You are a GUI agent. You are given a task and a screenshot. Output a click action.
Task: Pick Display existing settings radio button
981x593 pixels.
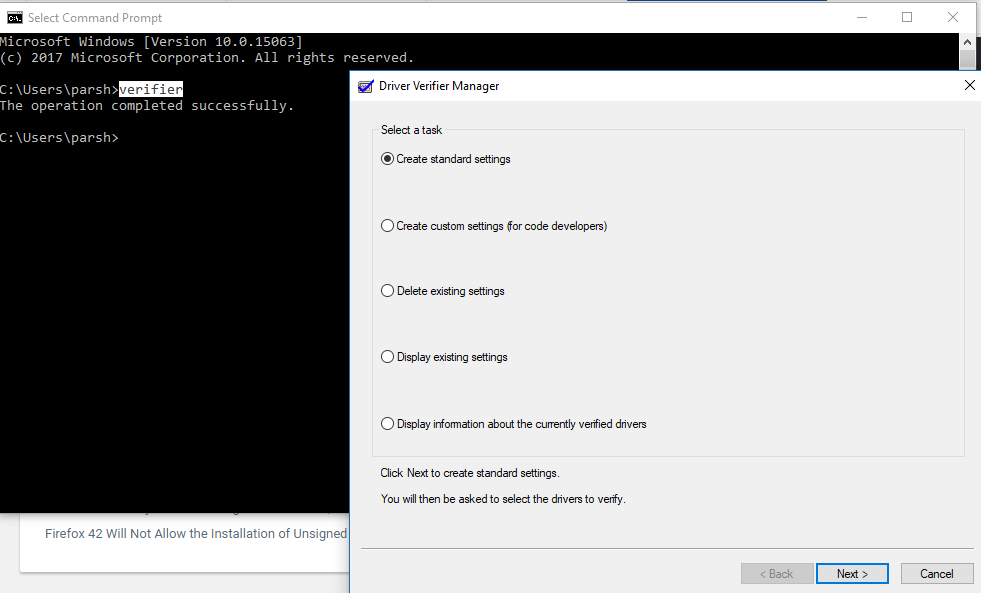click(x=388, y=357)
